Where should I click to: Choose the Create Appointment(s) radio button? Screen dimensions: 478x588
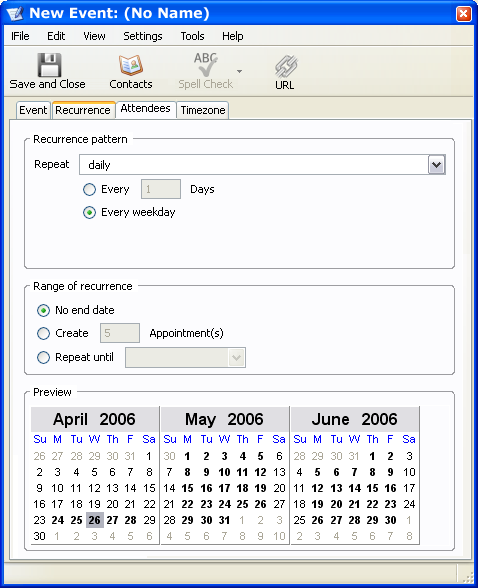[x=43, y=333]
